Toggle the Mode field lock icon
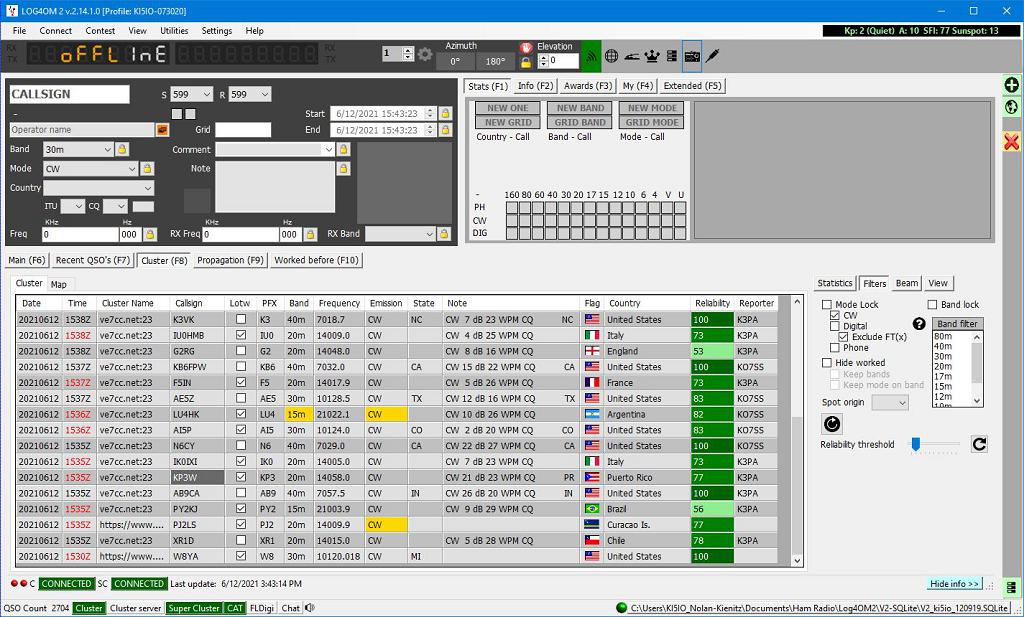This screenshot has height=617, width=1024. (x=148, y=168)
